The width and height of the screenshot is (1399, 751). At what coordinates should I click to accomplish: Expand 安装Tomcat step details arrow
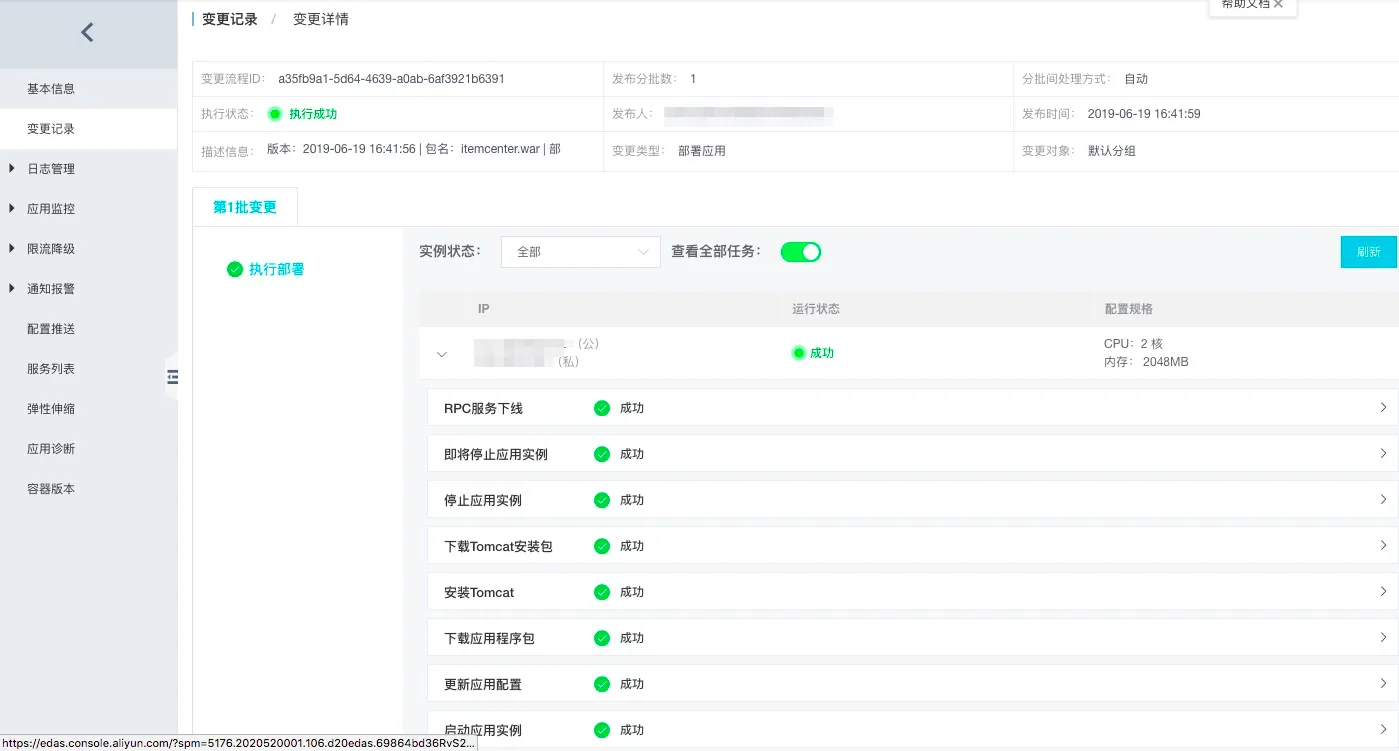pyautogui.click(x=1383, y=592)
